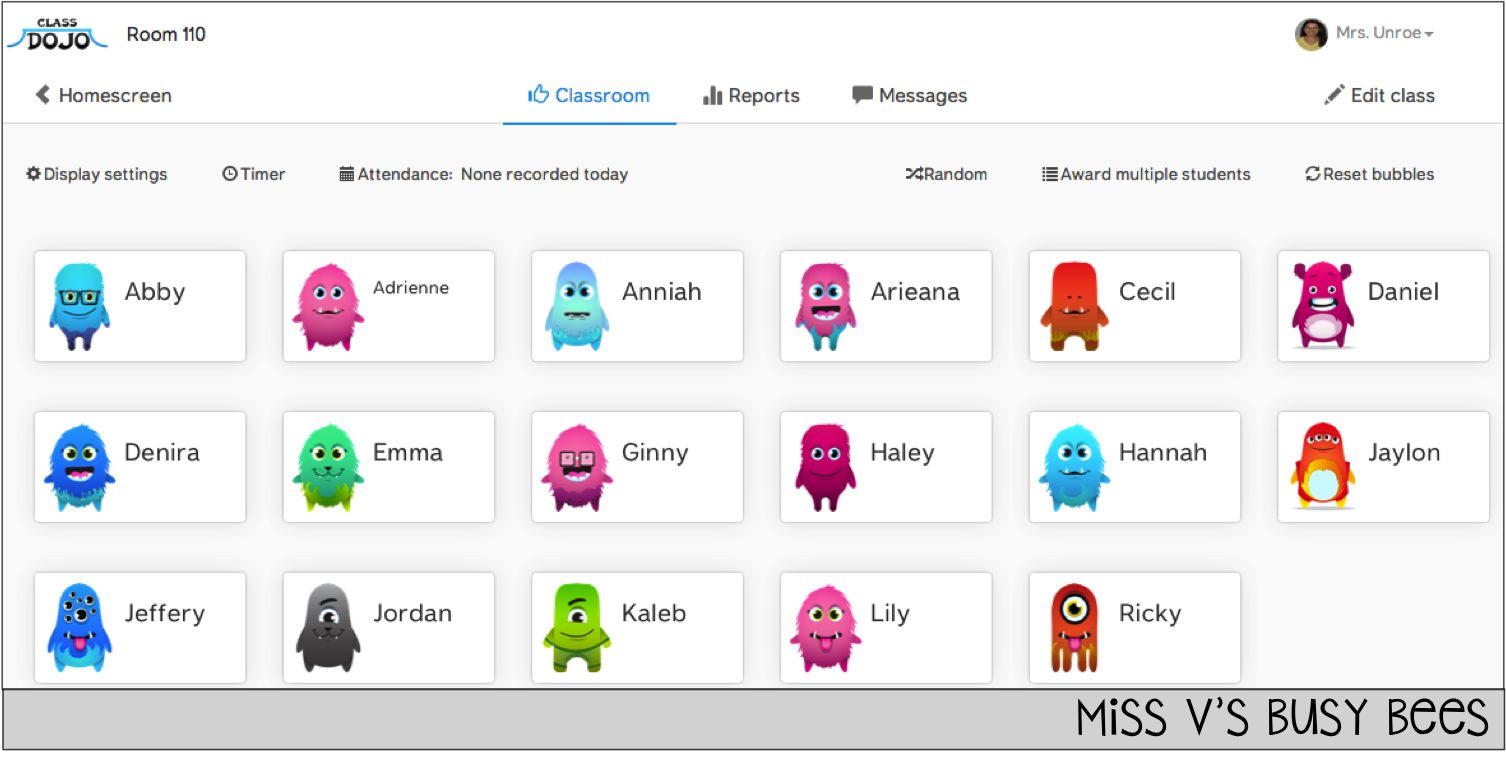Screen dimensions: 1506x758
Task: Open Award multiple students
Action: 1146,174
